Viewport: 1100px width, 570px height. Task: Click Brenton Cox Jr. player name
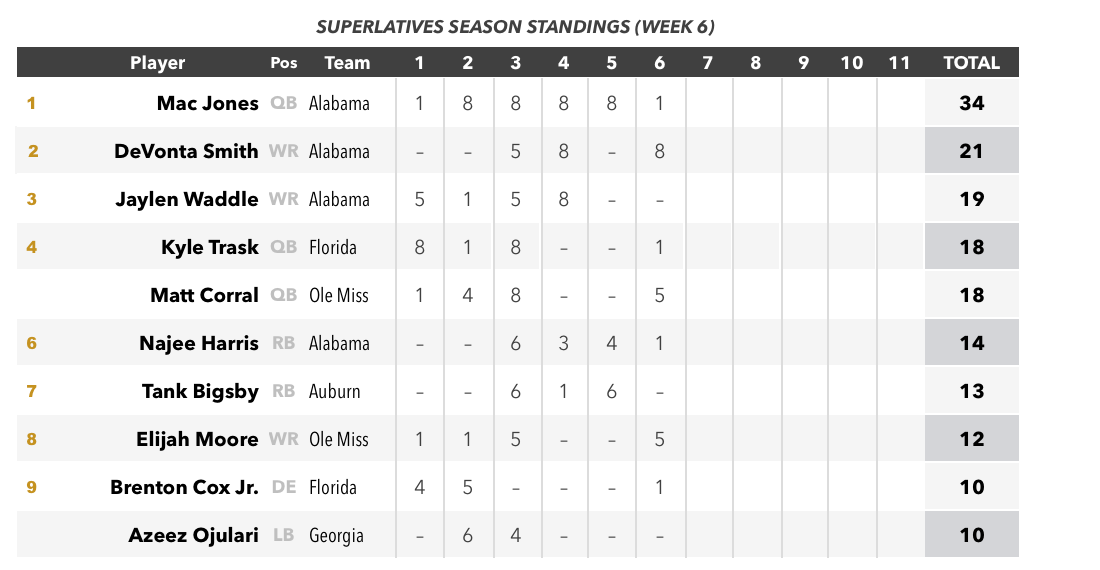click(x=185, y=487)
